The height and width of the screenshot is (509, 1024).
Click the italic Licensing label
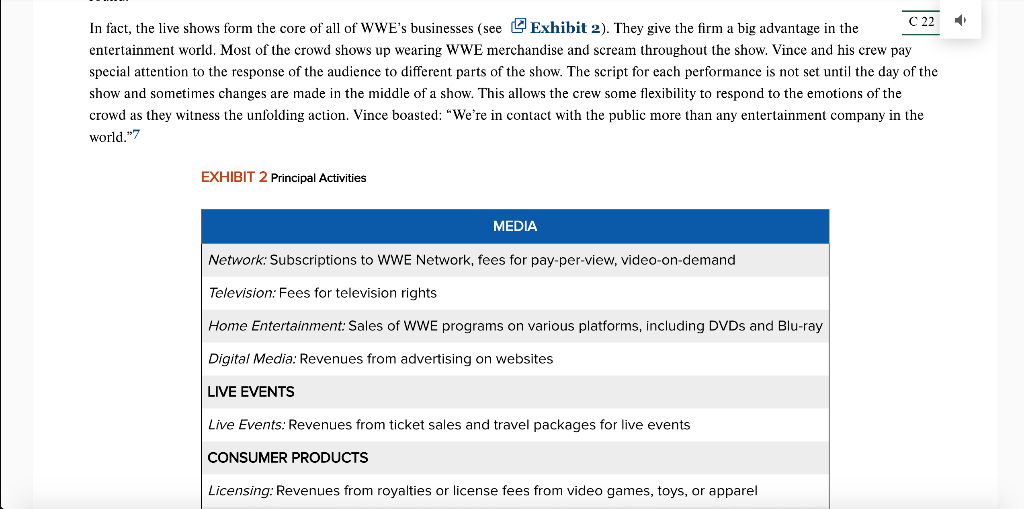coord(240,491)
